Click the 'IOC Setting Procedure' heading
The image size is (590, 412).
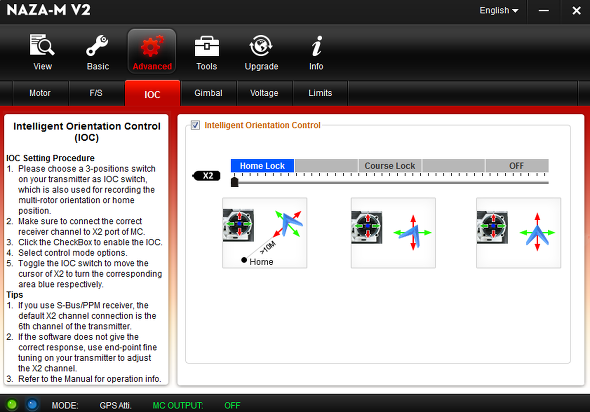(50, 158)
